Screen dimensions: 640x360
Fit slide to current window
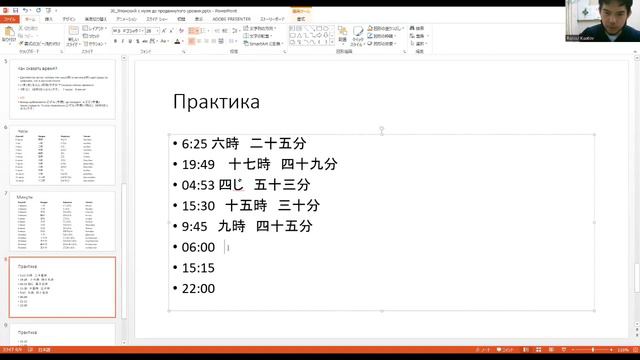point(636,350)
